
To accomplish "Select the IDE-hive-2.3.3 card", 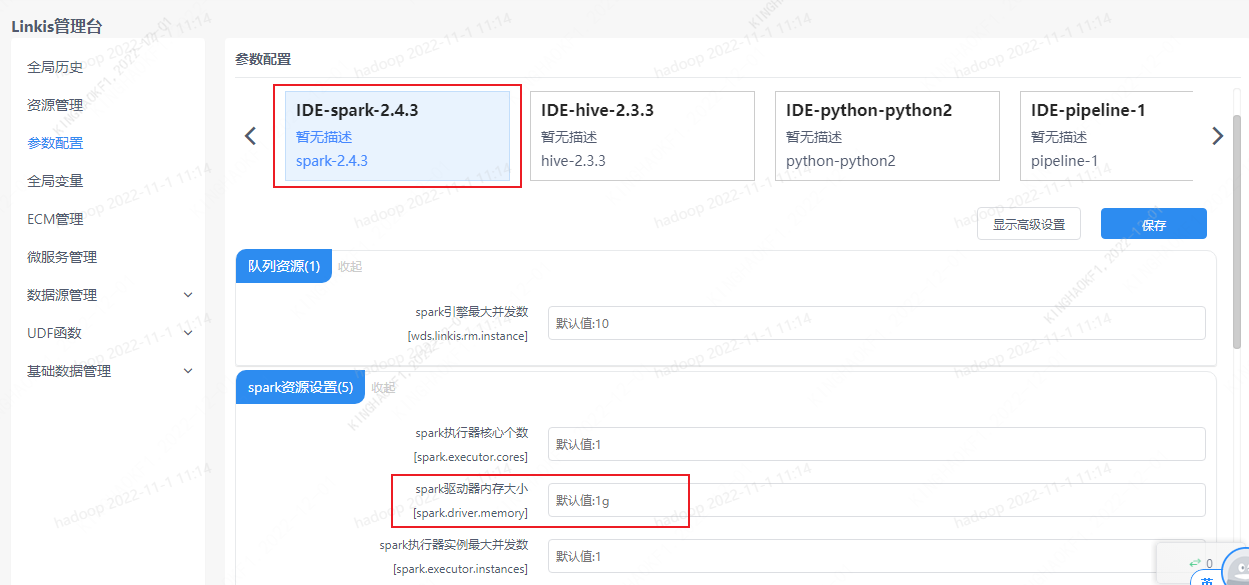I will point(642,136).
